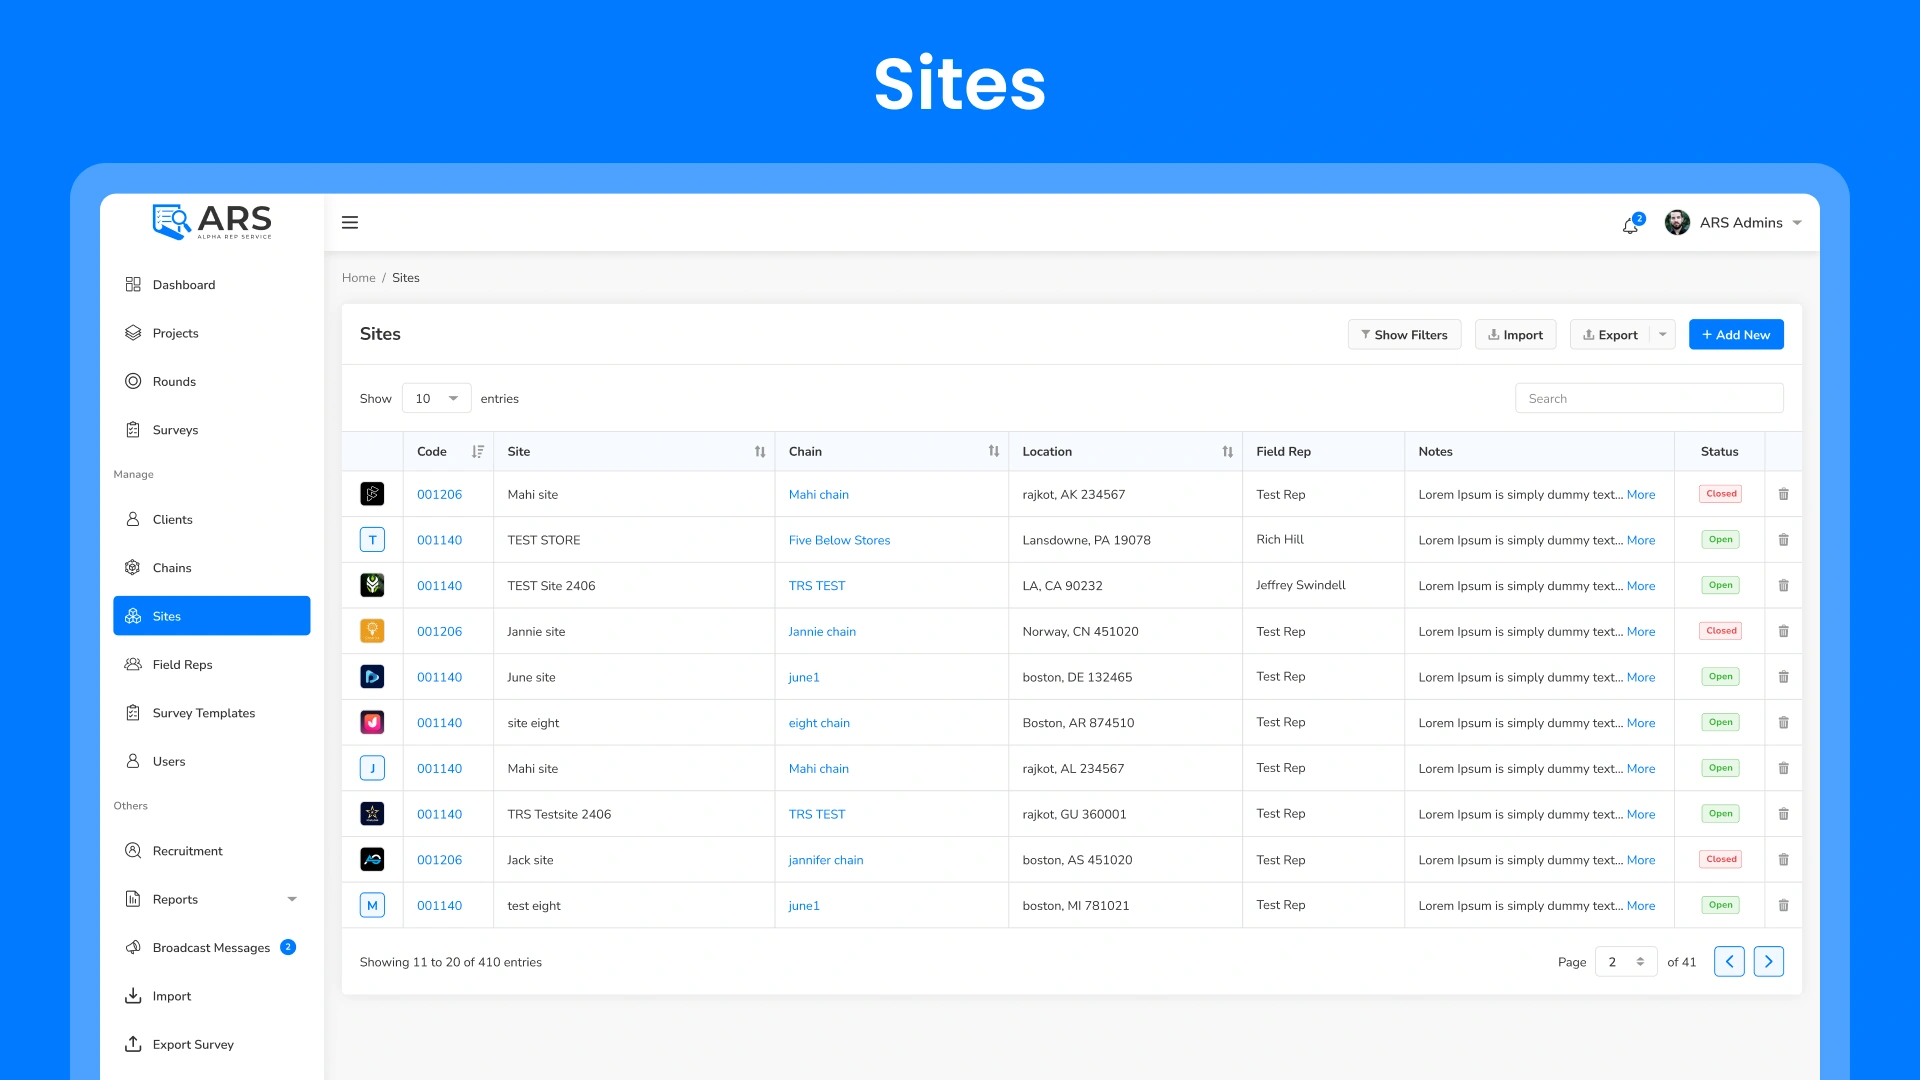Open Users in the sidebar

point(212,761)
